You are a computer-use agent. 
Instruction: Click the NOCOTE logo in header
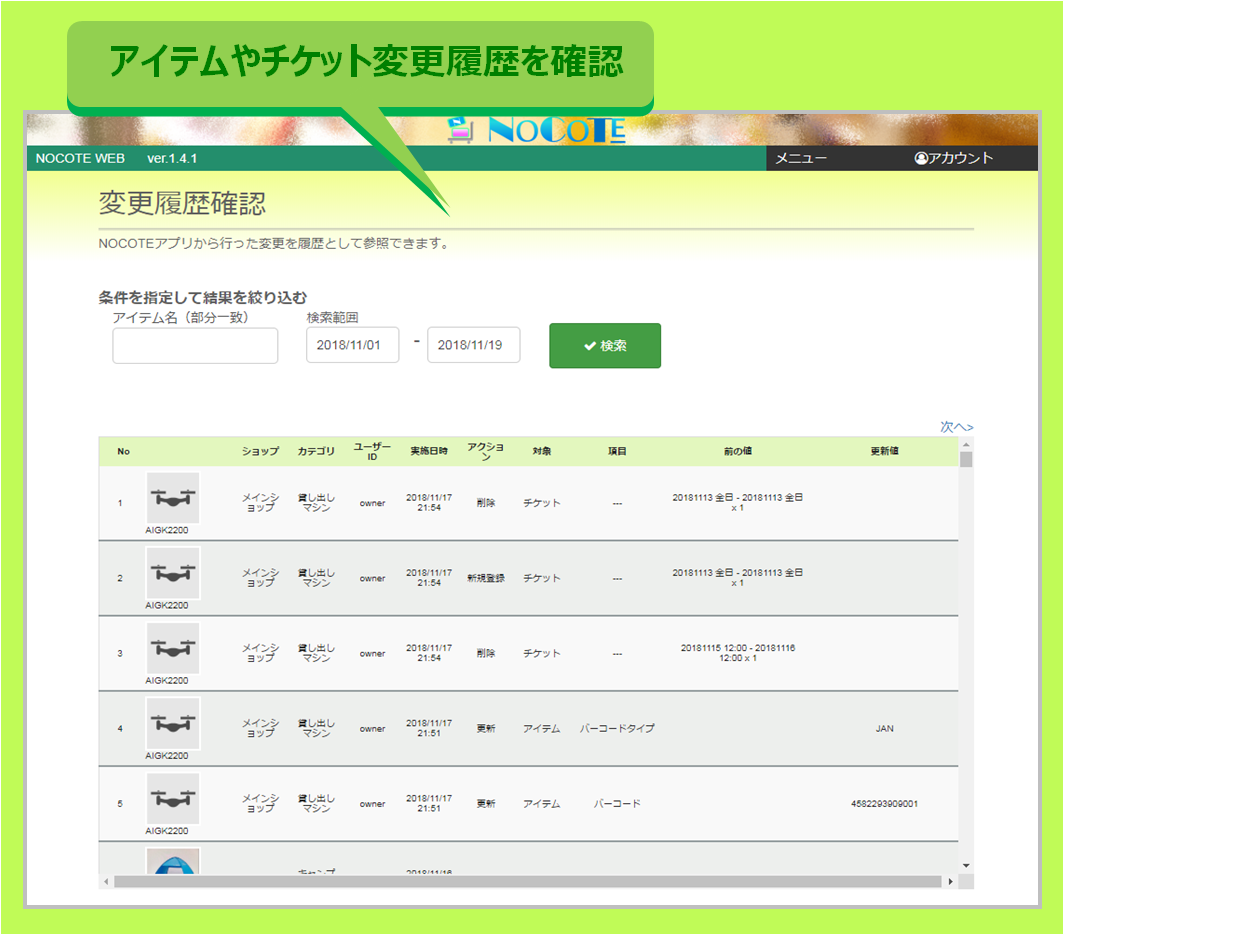[537, 129]
